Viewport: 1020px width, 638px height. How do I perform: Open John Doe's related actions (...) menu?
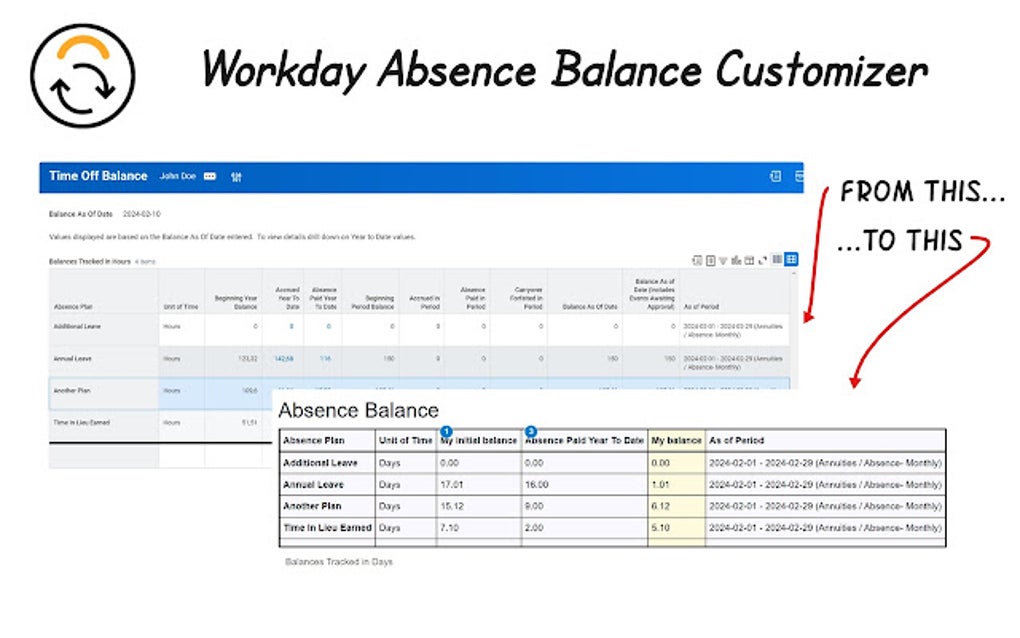209,175
